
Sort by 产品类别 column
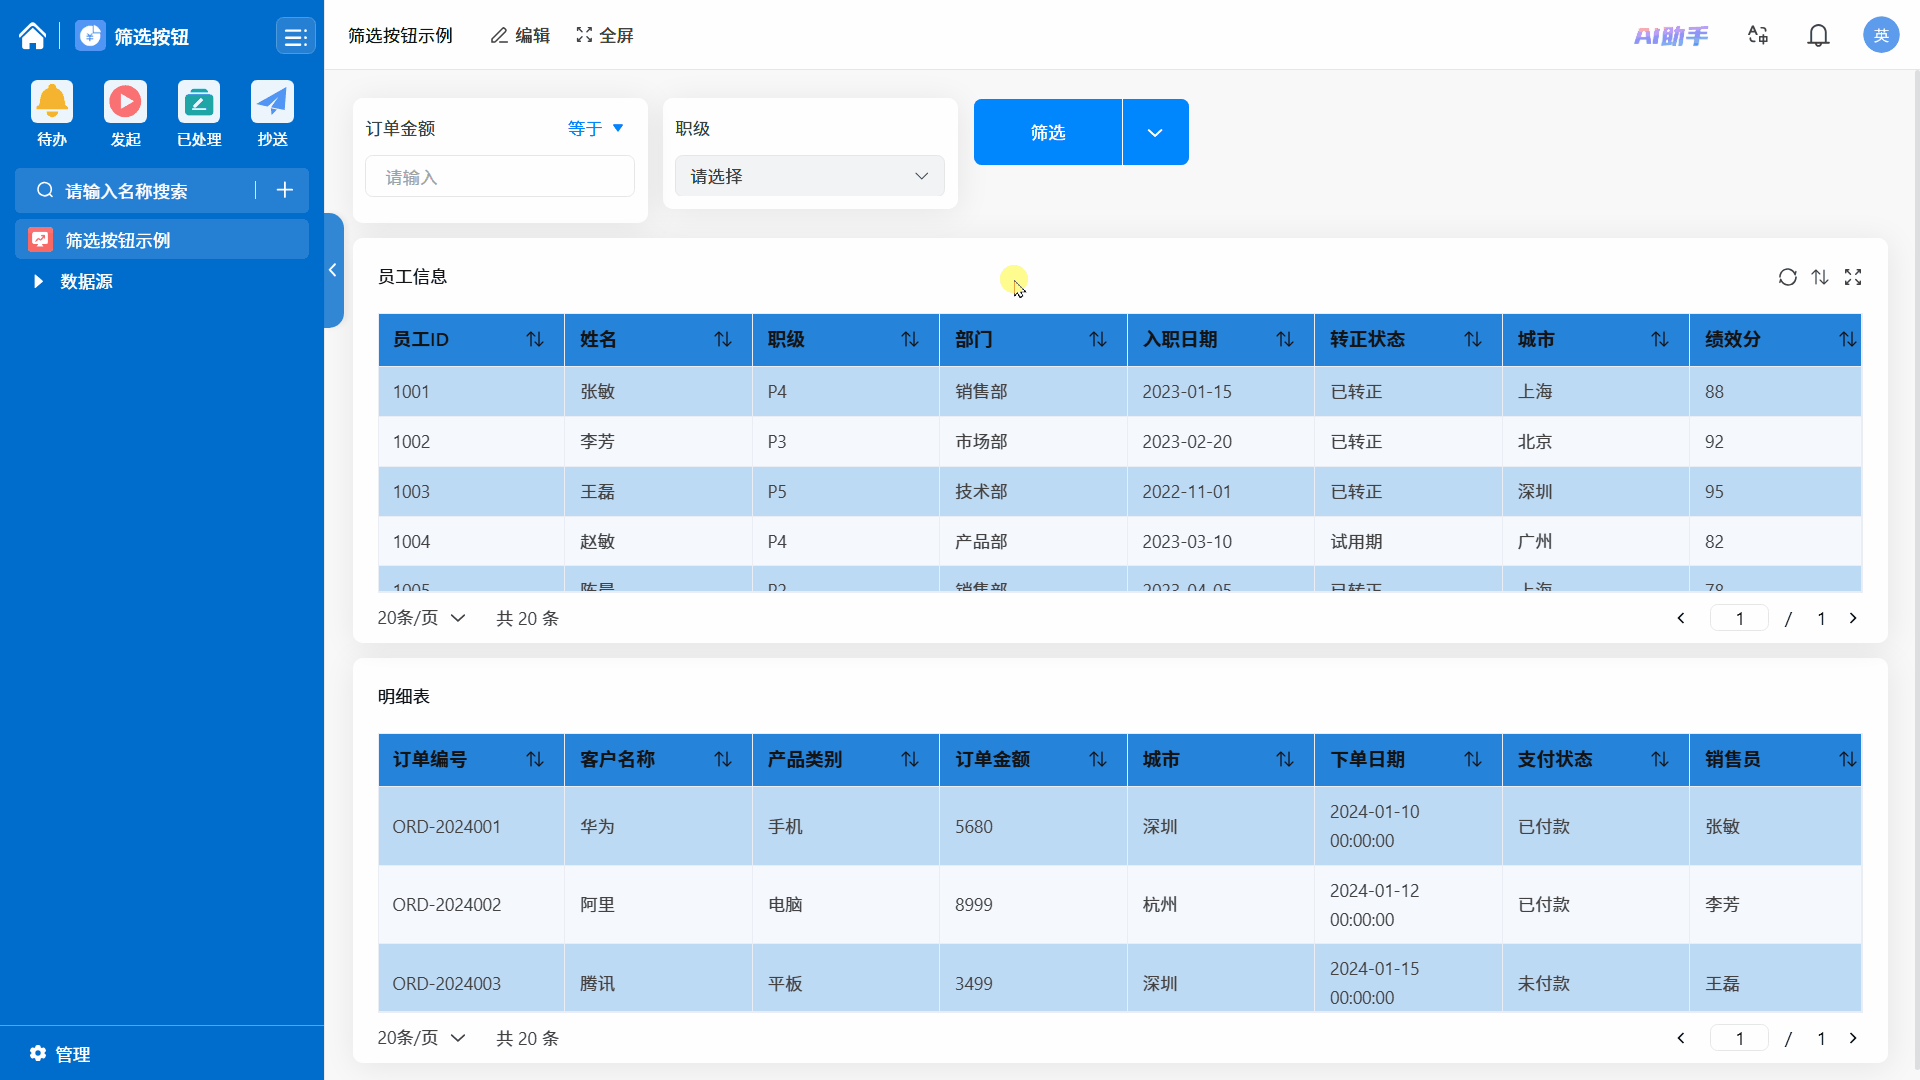[910, 760]
